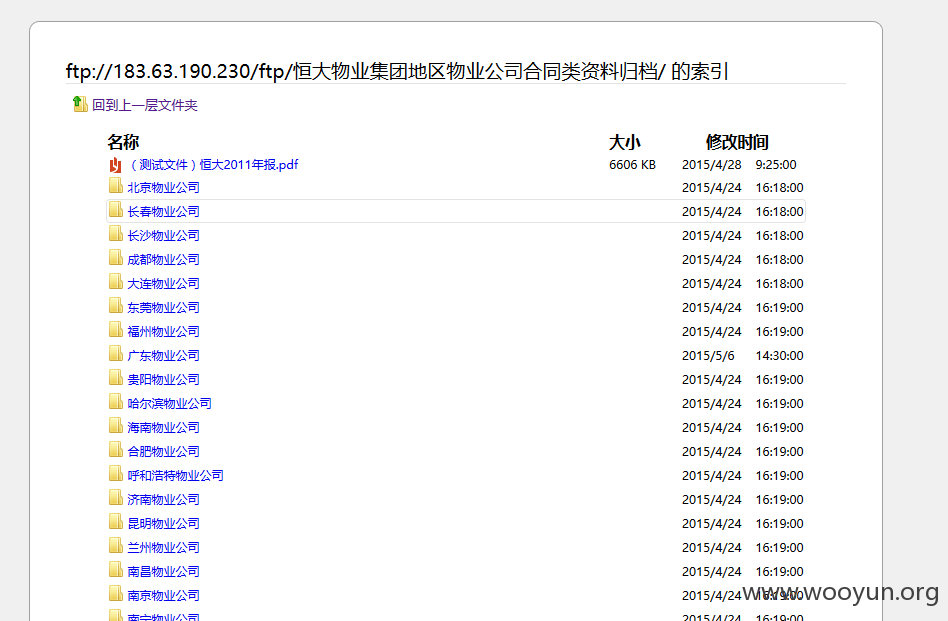Screen dimensions: 948x621
Task: Open the 恒大2011年报.pdf file link
Action: (213, 164)
